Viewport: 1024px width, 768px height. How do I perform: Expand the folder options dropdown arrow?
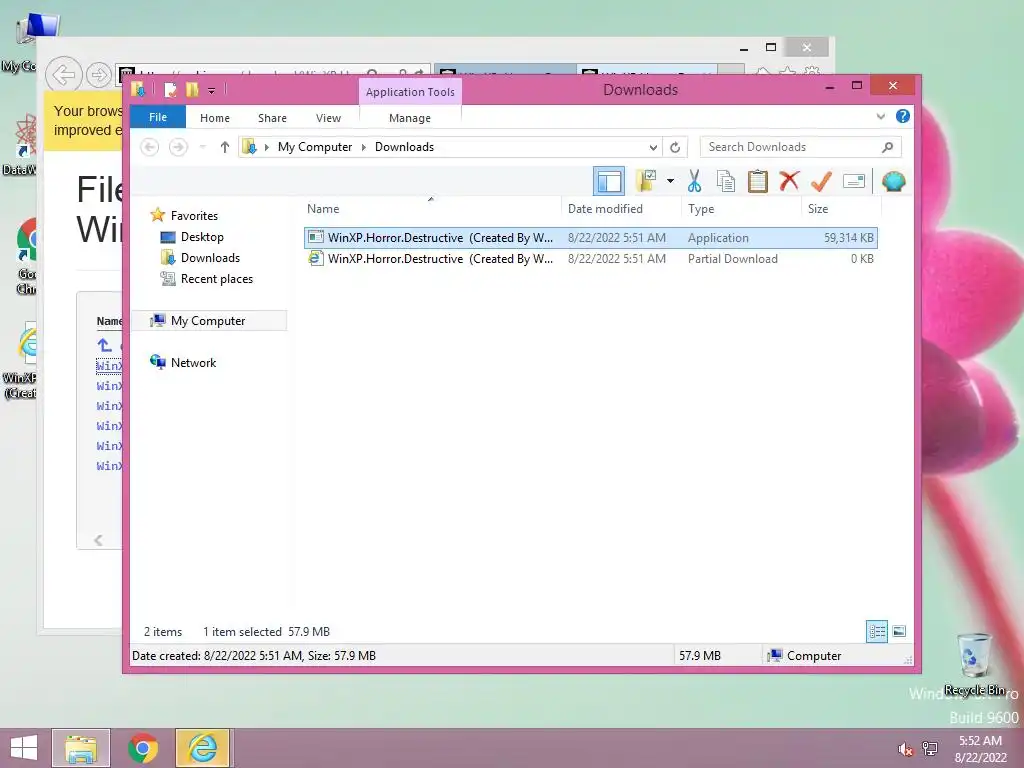670,181
